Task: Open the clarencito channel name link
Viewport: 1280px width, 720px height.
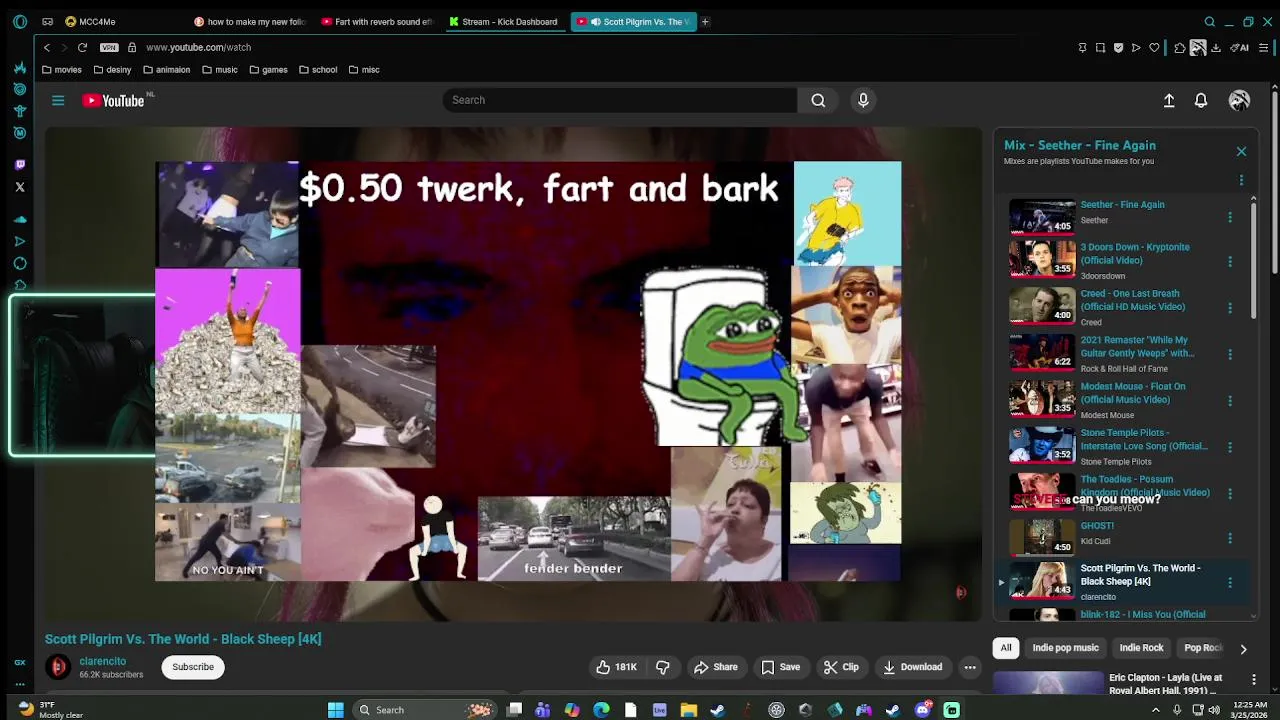Action: click(x=103, y=661)
